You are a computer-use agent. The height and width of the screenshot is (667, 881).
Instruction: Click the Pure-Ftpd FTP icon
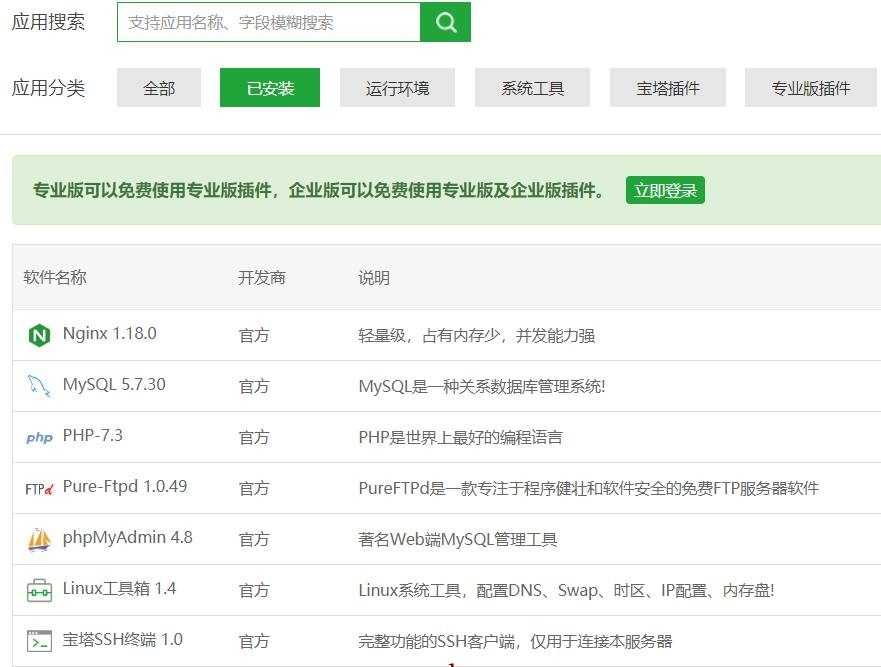click(x=39, y=488)
